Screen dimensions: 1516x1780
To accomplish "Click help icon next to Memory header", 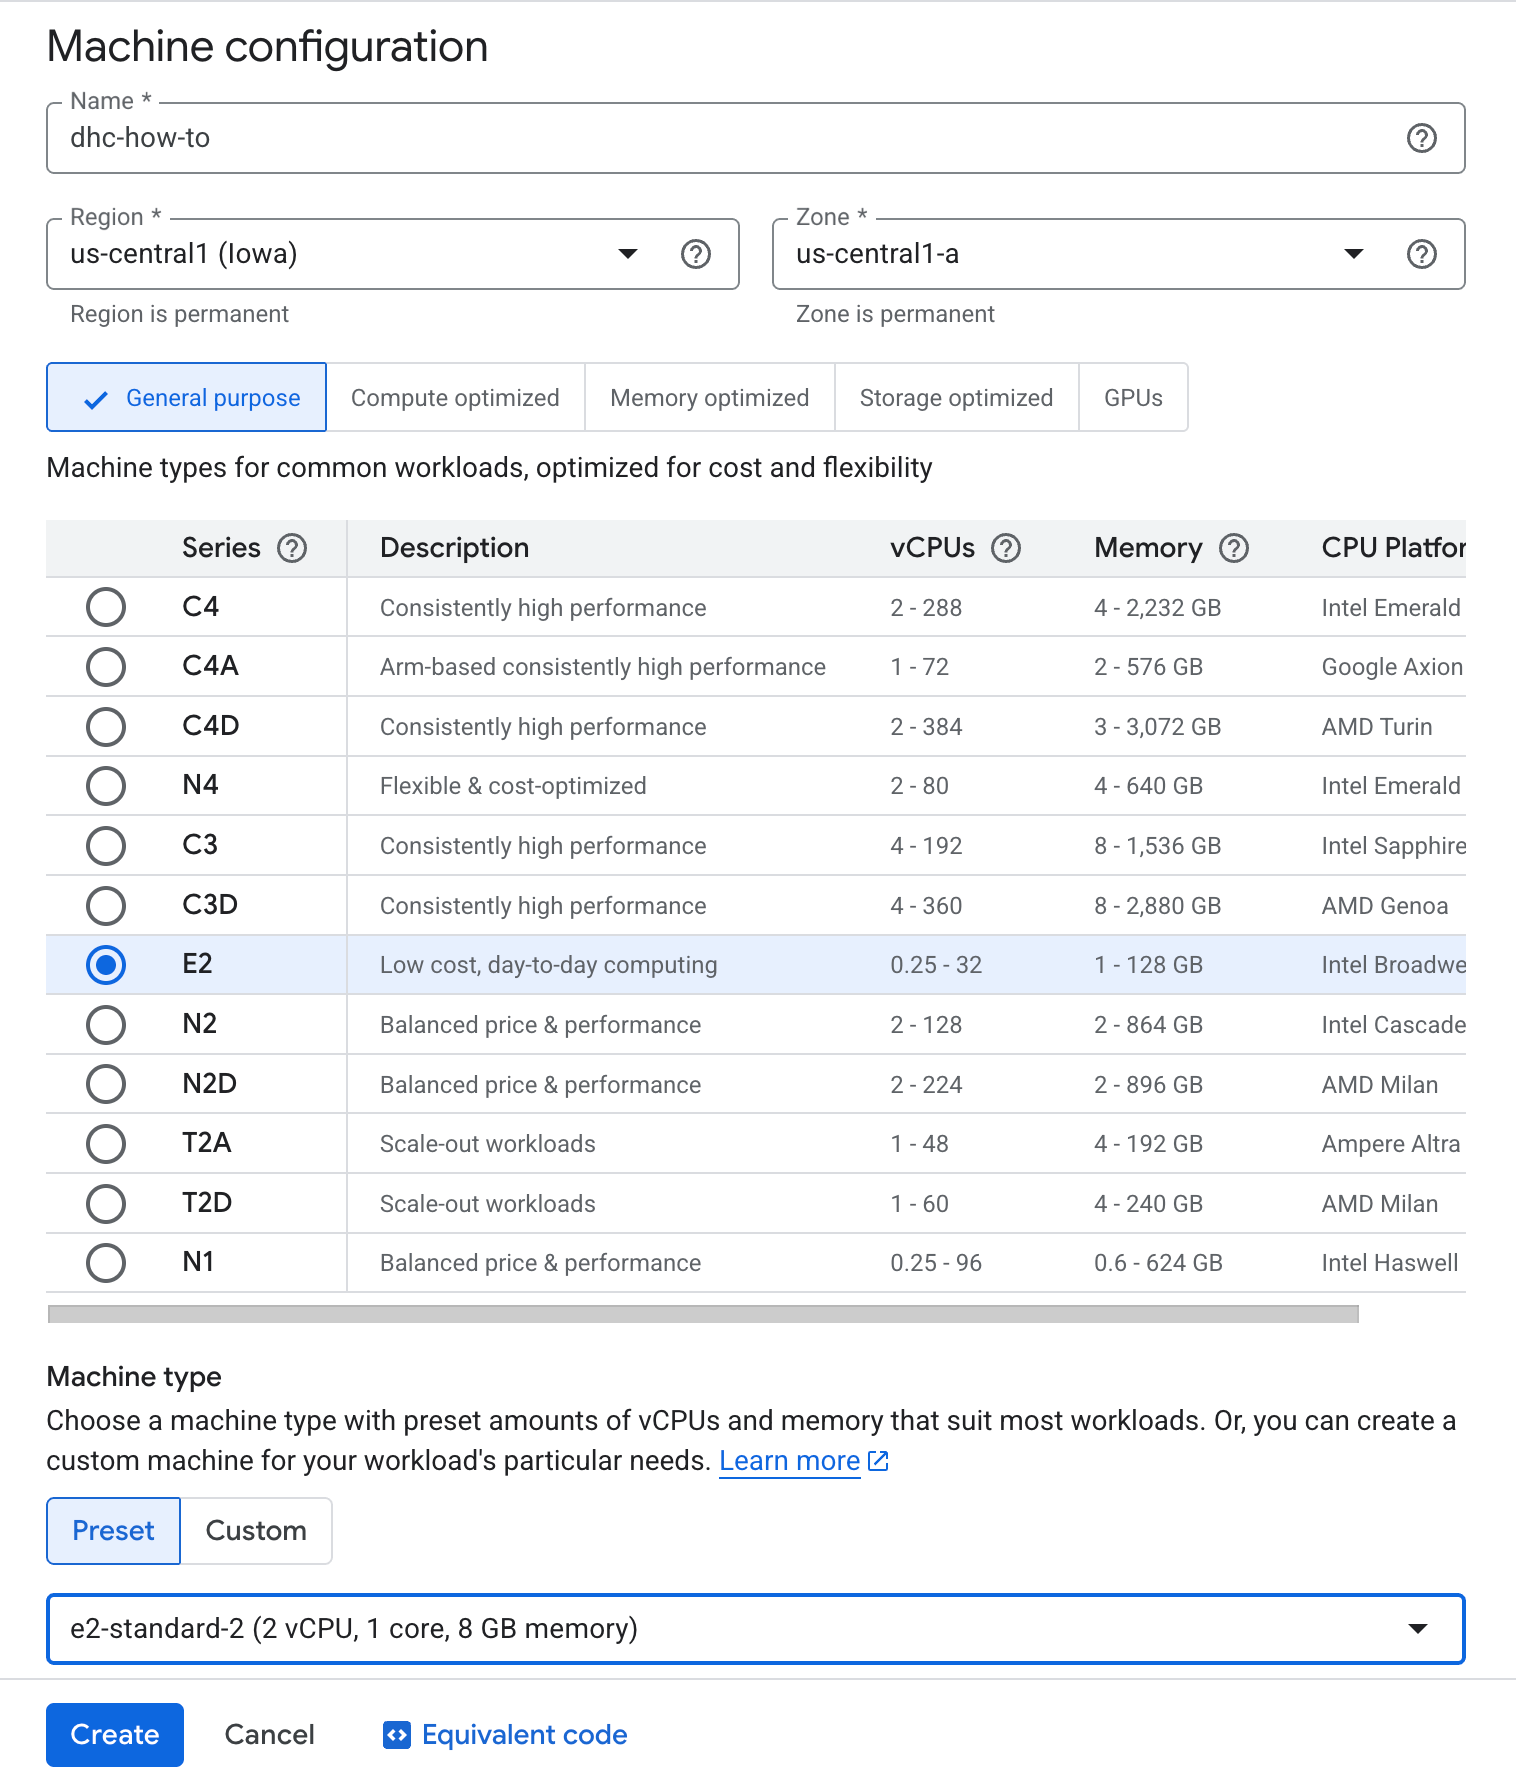I will 1234,548.
